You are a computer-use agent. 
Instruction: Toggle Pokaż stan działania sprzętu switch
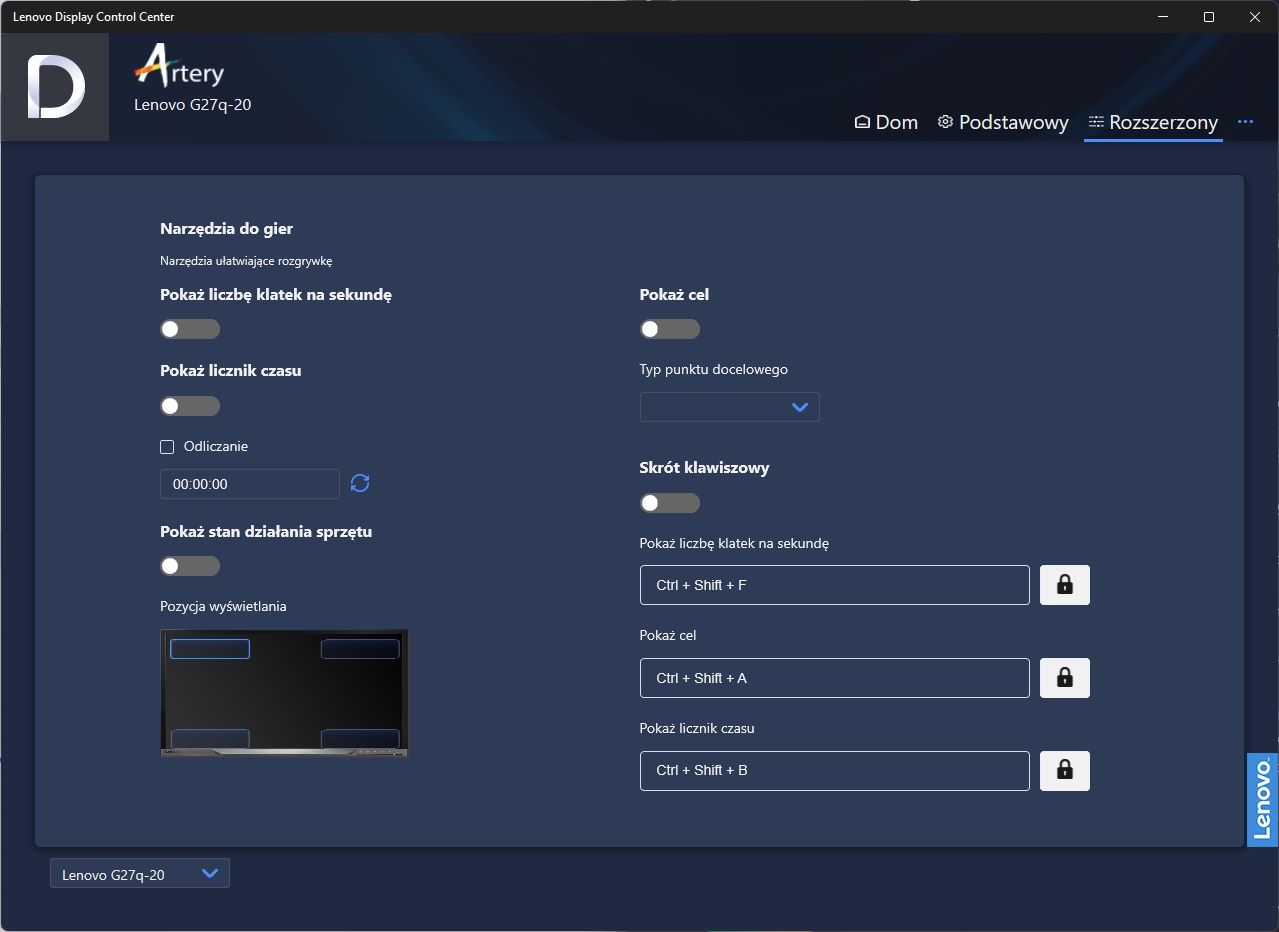(190, 566)
